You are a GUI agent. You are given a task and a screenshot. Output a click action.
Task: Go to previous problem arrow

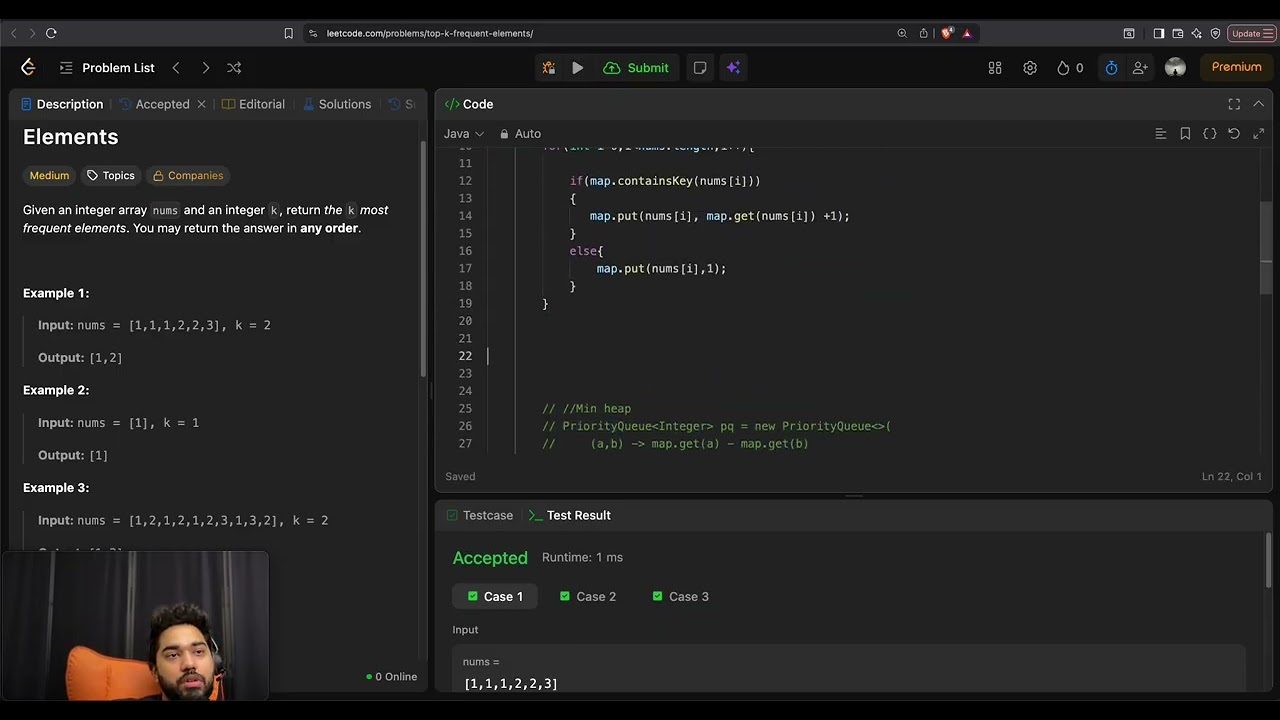pyautogui.click(x=176, y=68)
